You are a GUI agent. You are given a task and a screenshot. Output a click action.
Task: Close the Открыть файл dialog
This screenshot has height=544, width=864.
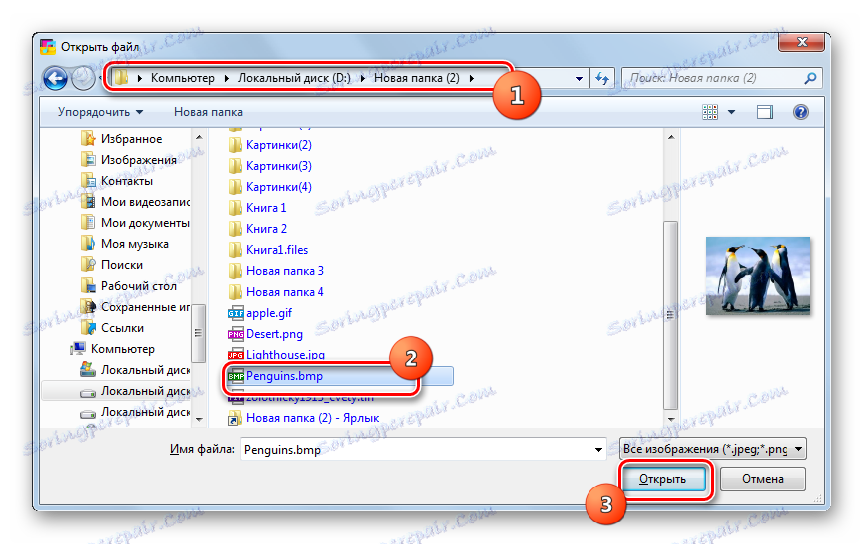pos(802,42)
